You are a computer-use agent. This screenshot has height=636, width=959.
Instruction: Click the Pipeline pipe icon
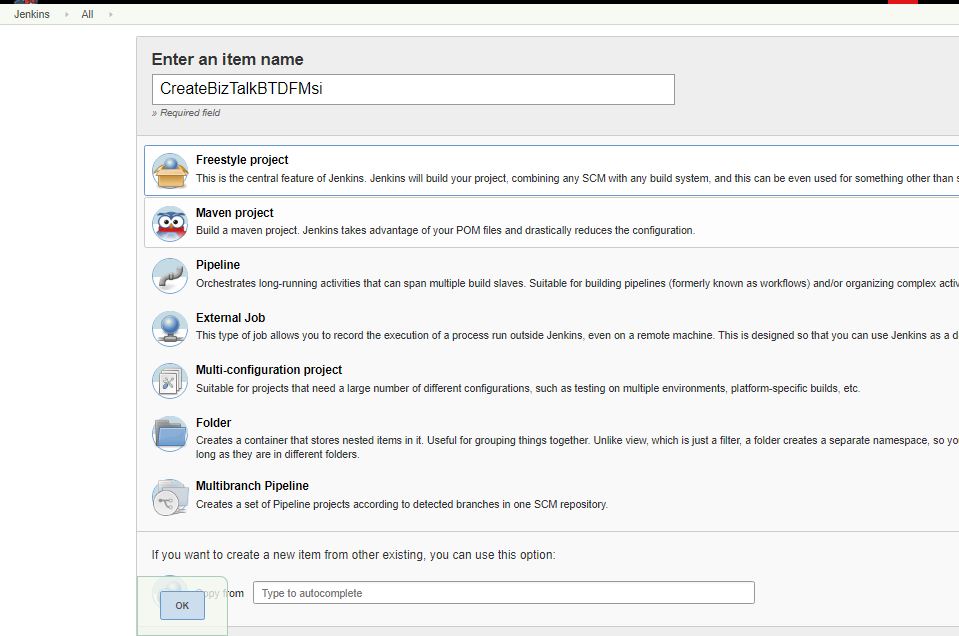[x=170, y=276]
